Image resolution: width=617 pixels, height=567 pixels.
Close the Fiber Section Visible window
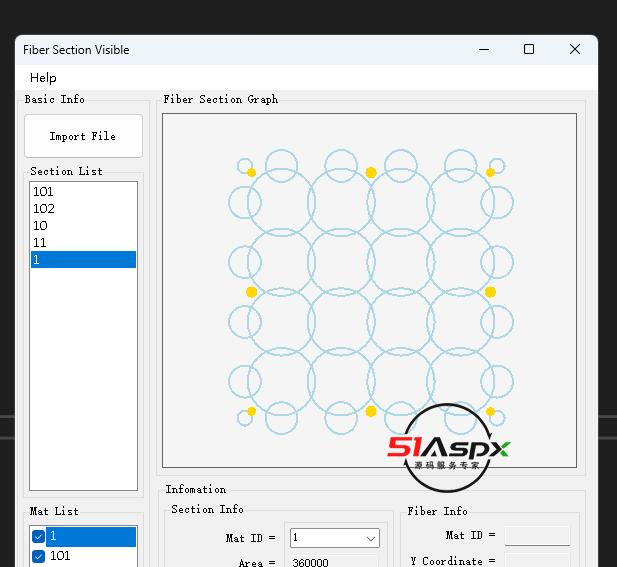click(575, 49)
